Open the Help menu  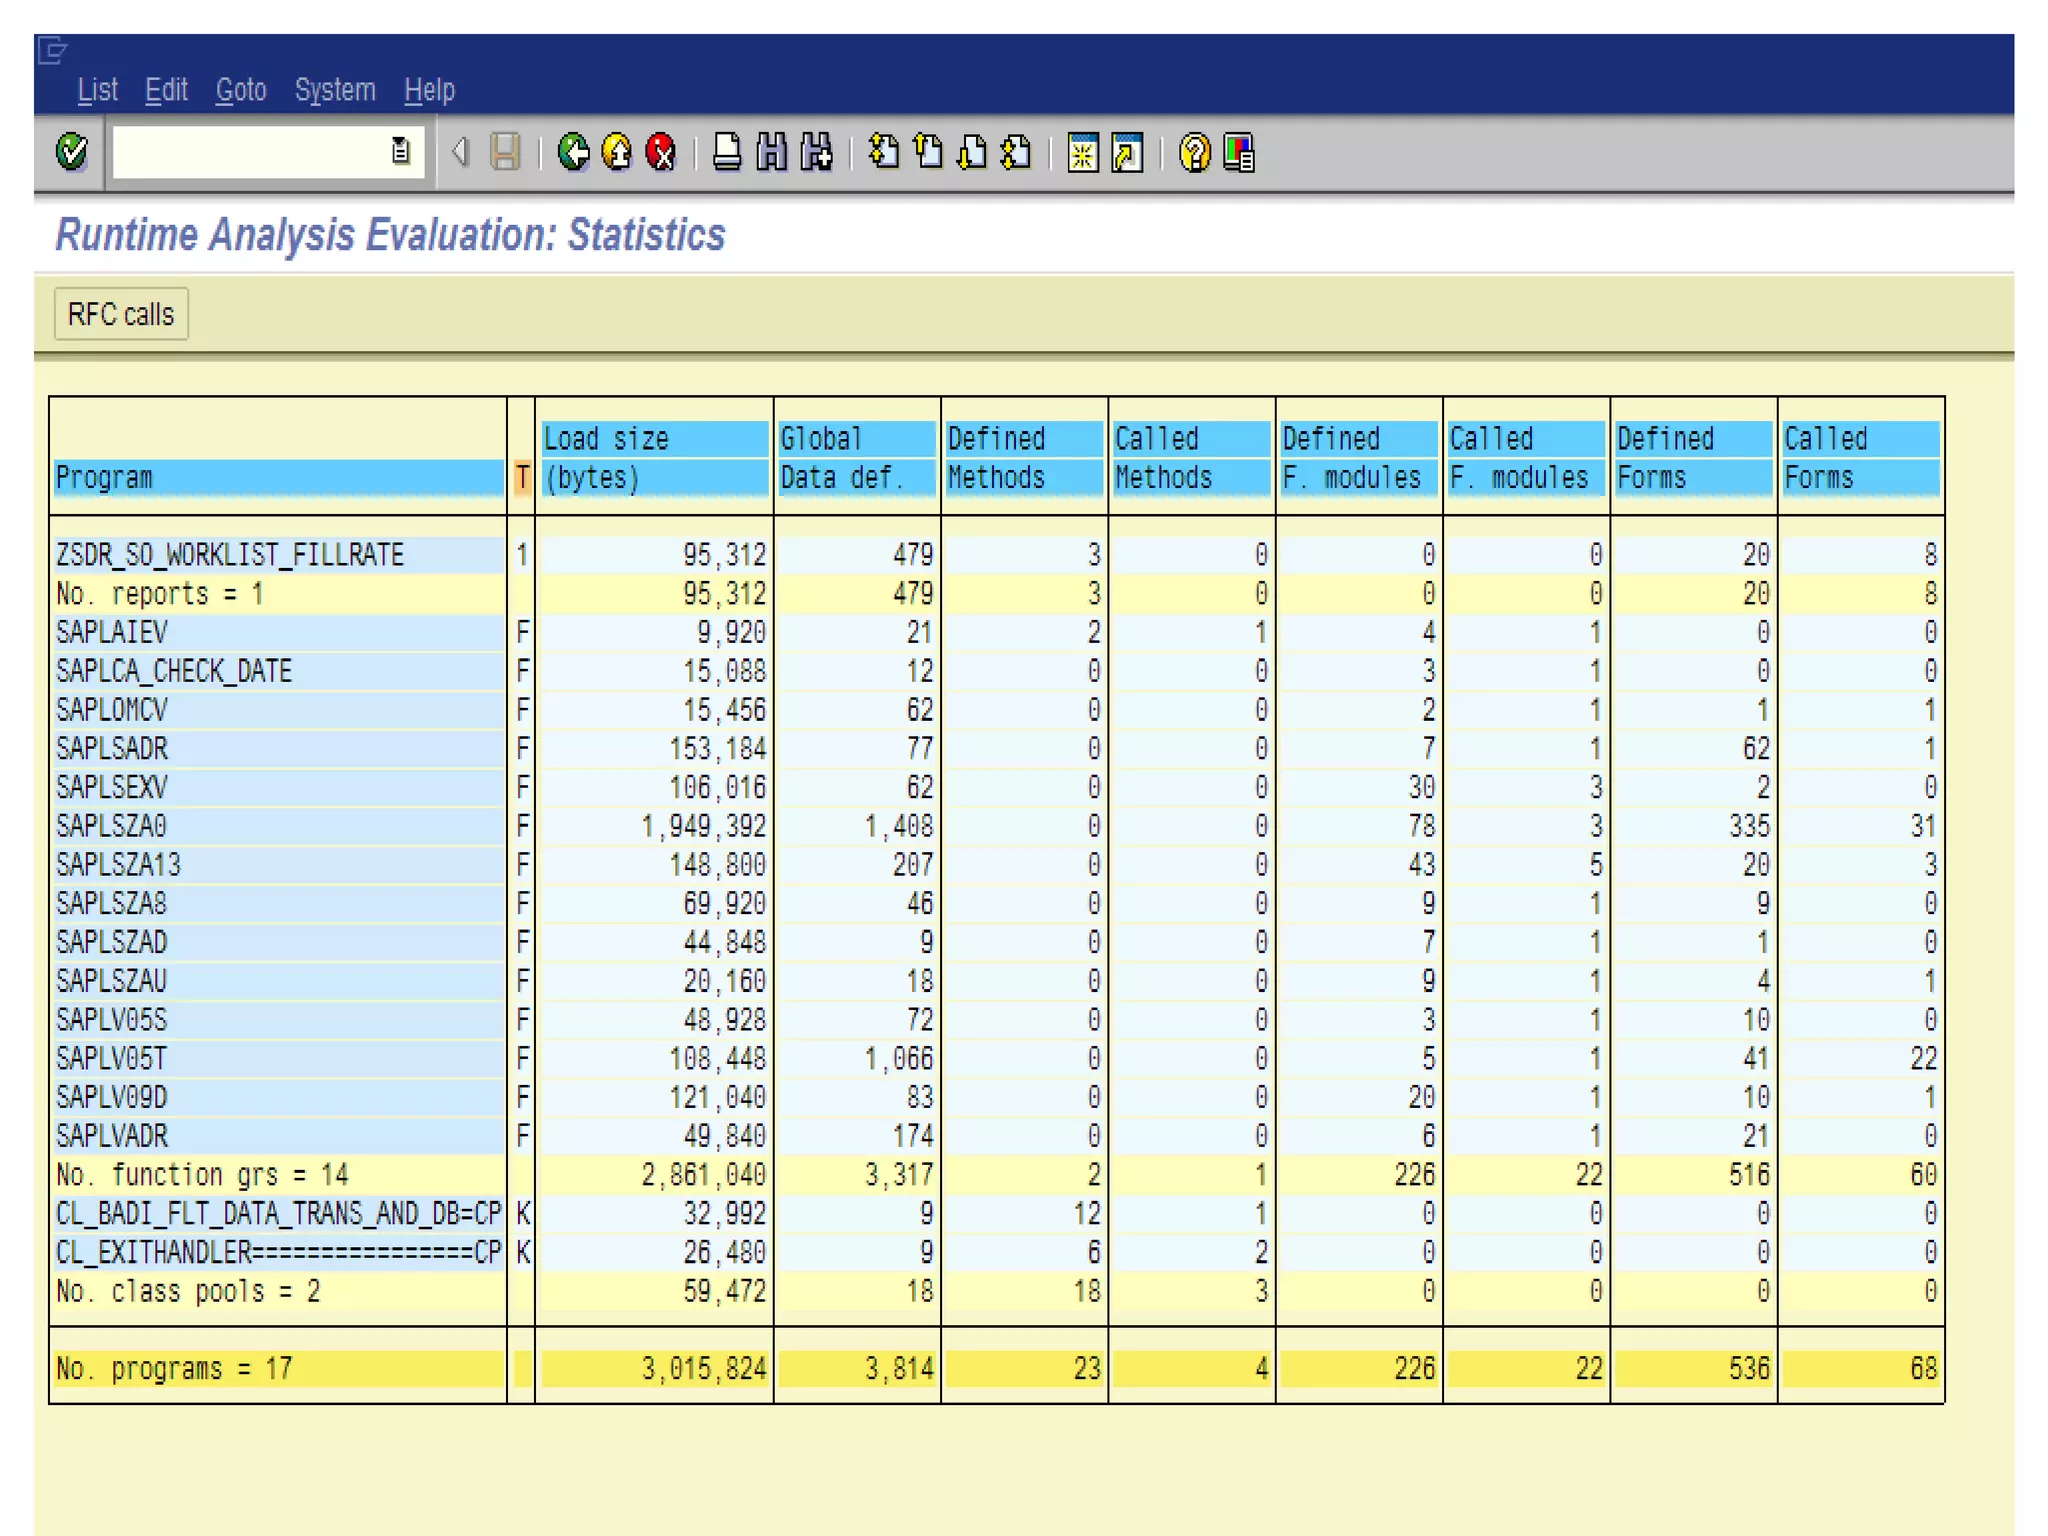[429, 90]
